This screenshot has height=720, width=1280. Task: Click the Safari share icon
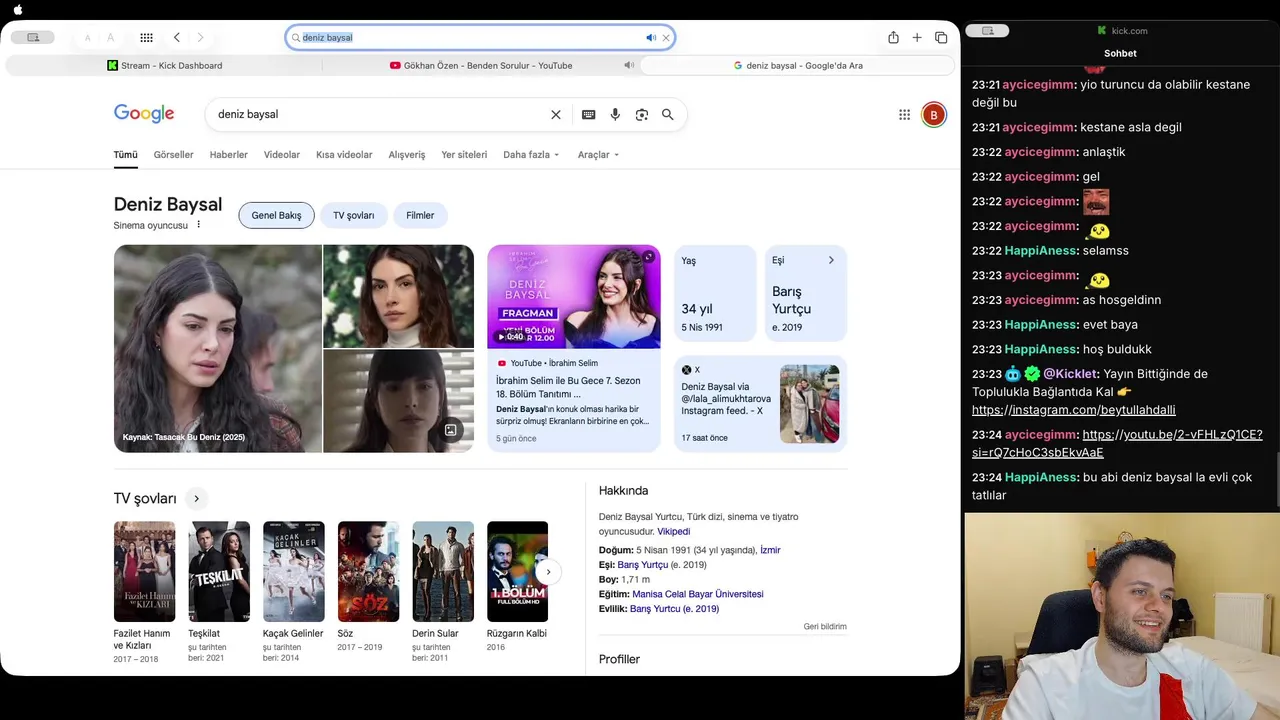(x=893, y=37)
